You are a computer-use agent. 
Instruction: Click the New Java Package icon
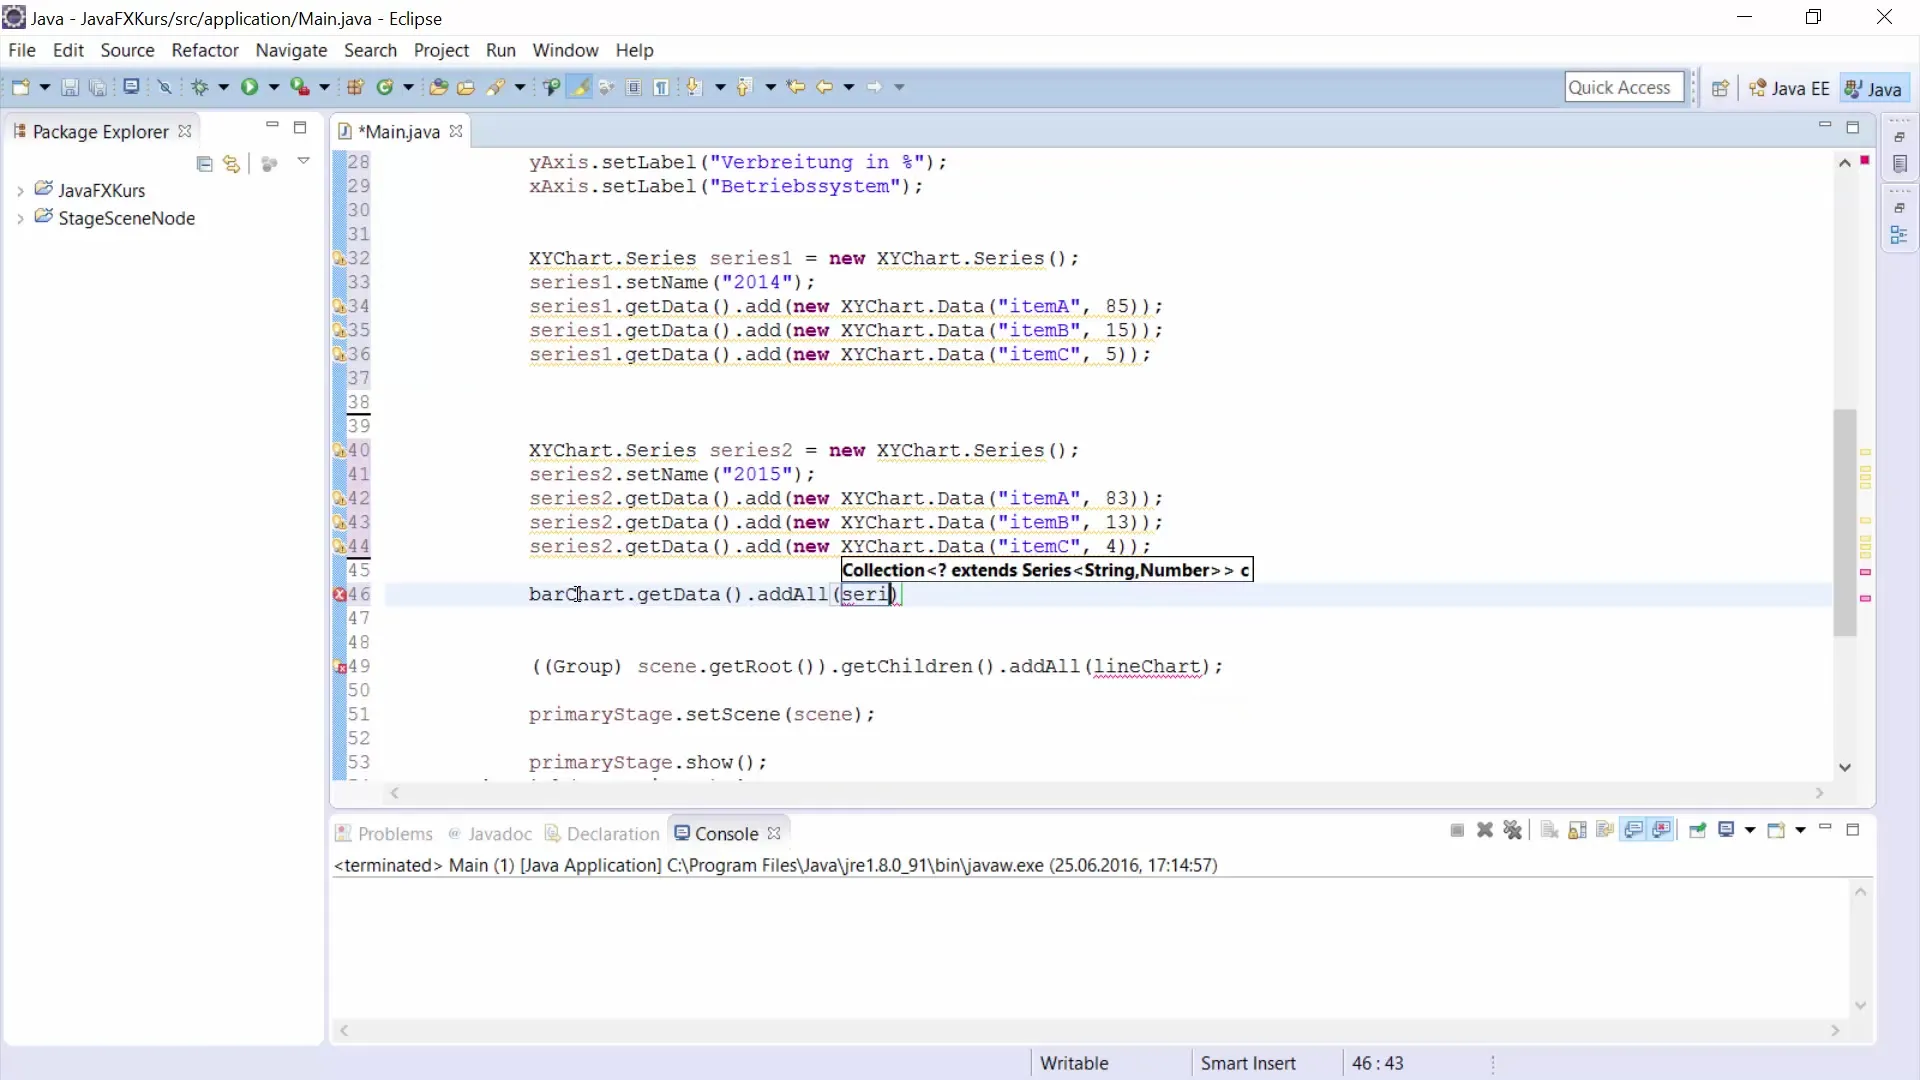click(355, 87)
